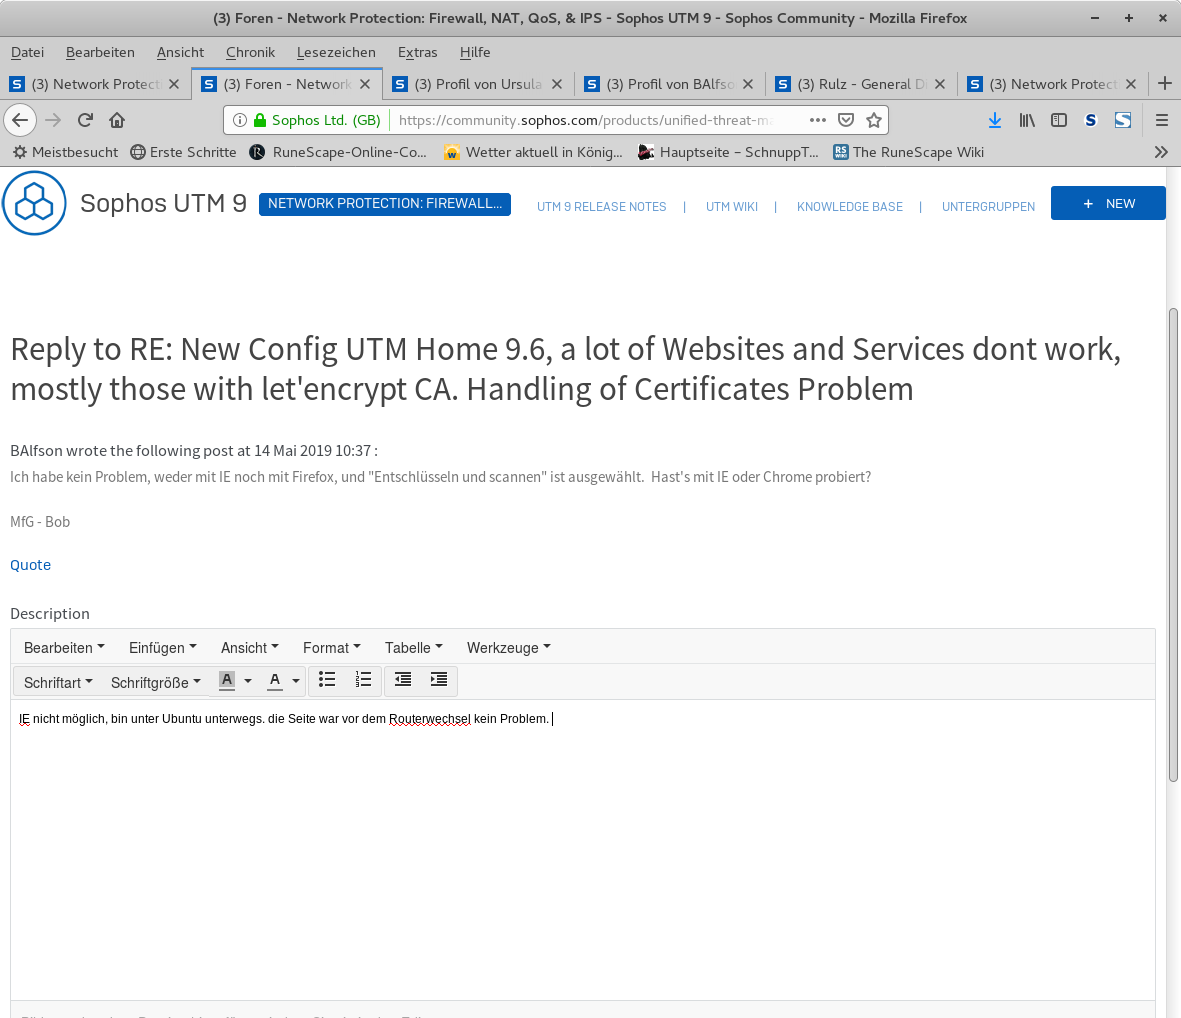Image resolution: width=1181 pixels, height=1018 pixels.
Task: Open the Downloads arrow icon
Action: (995, 120)
